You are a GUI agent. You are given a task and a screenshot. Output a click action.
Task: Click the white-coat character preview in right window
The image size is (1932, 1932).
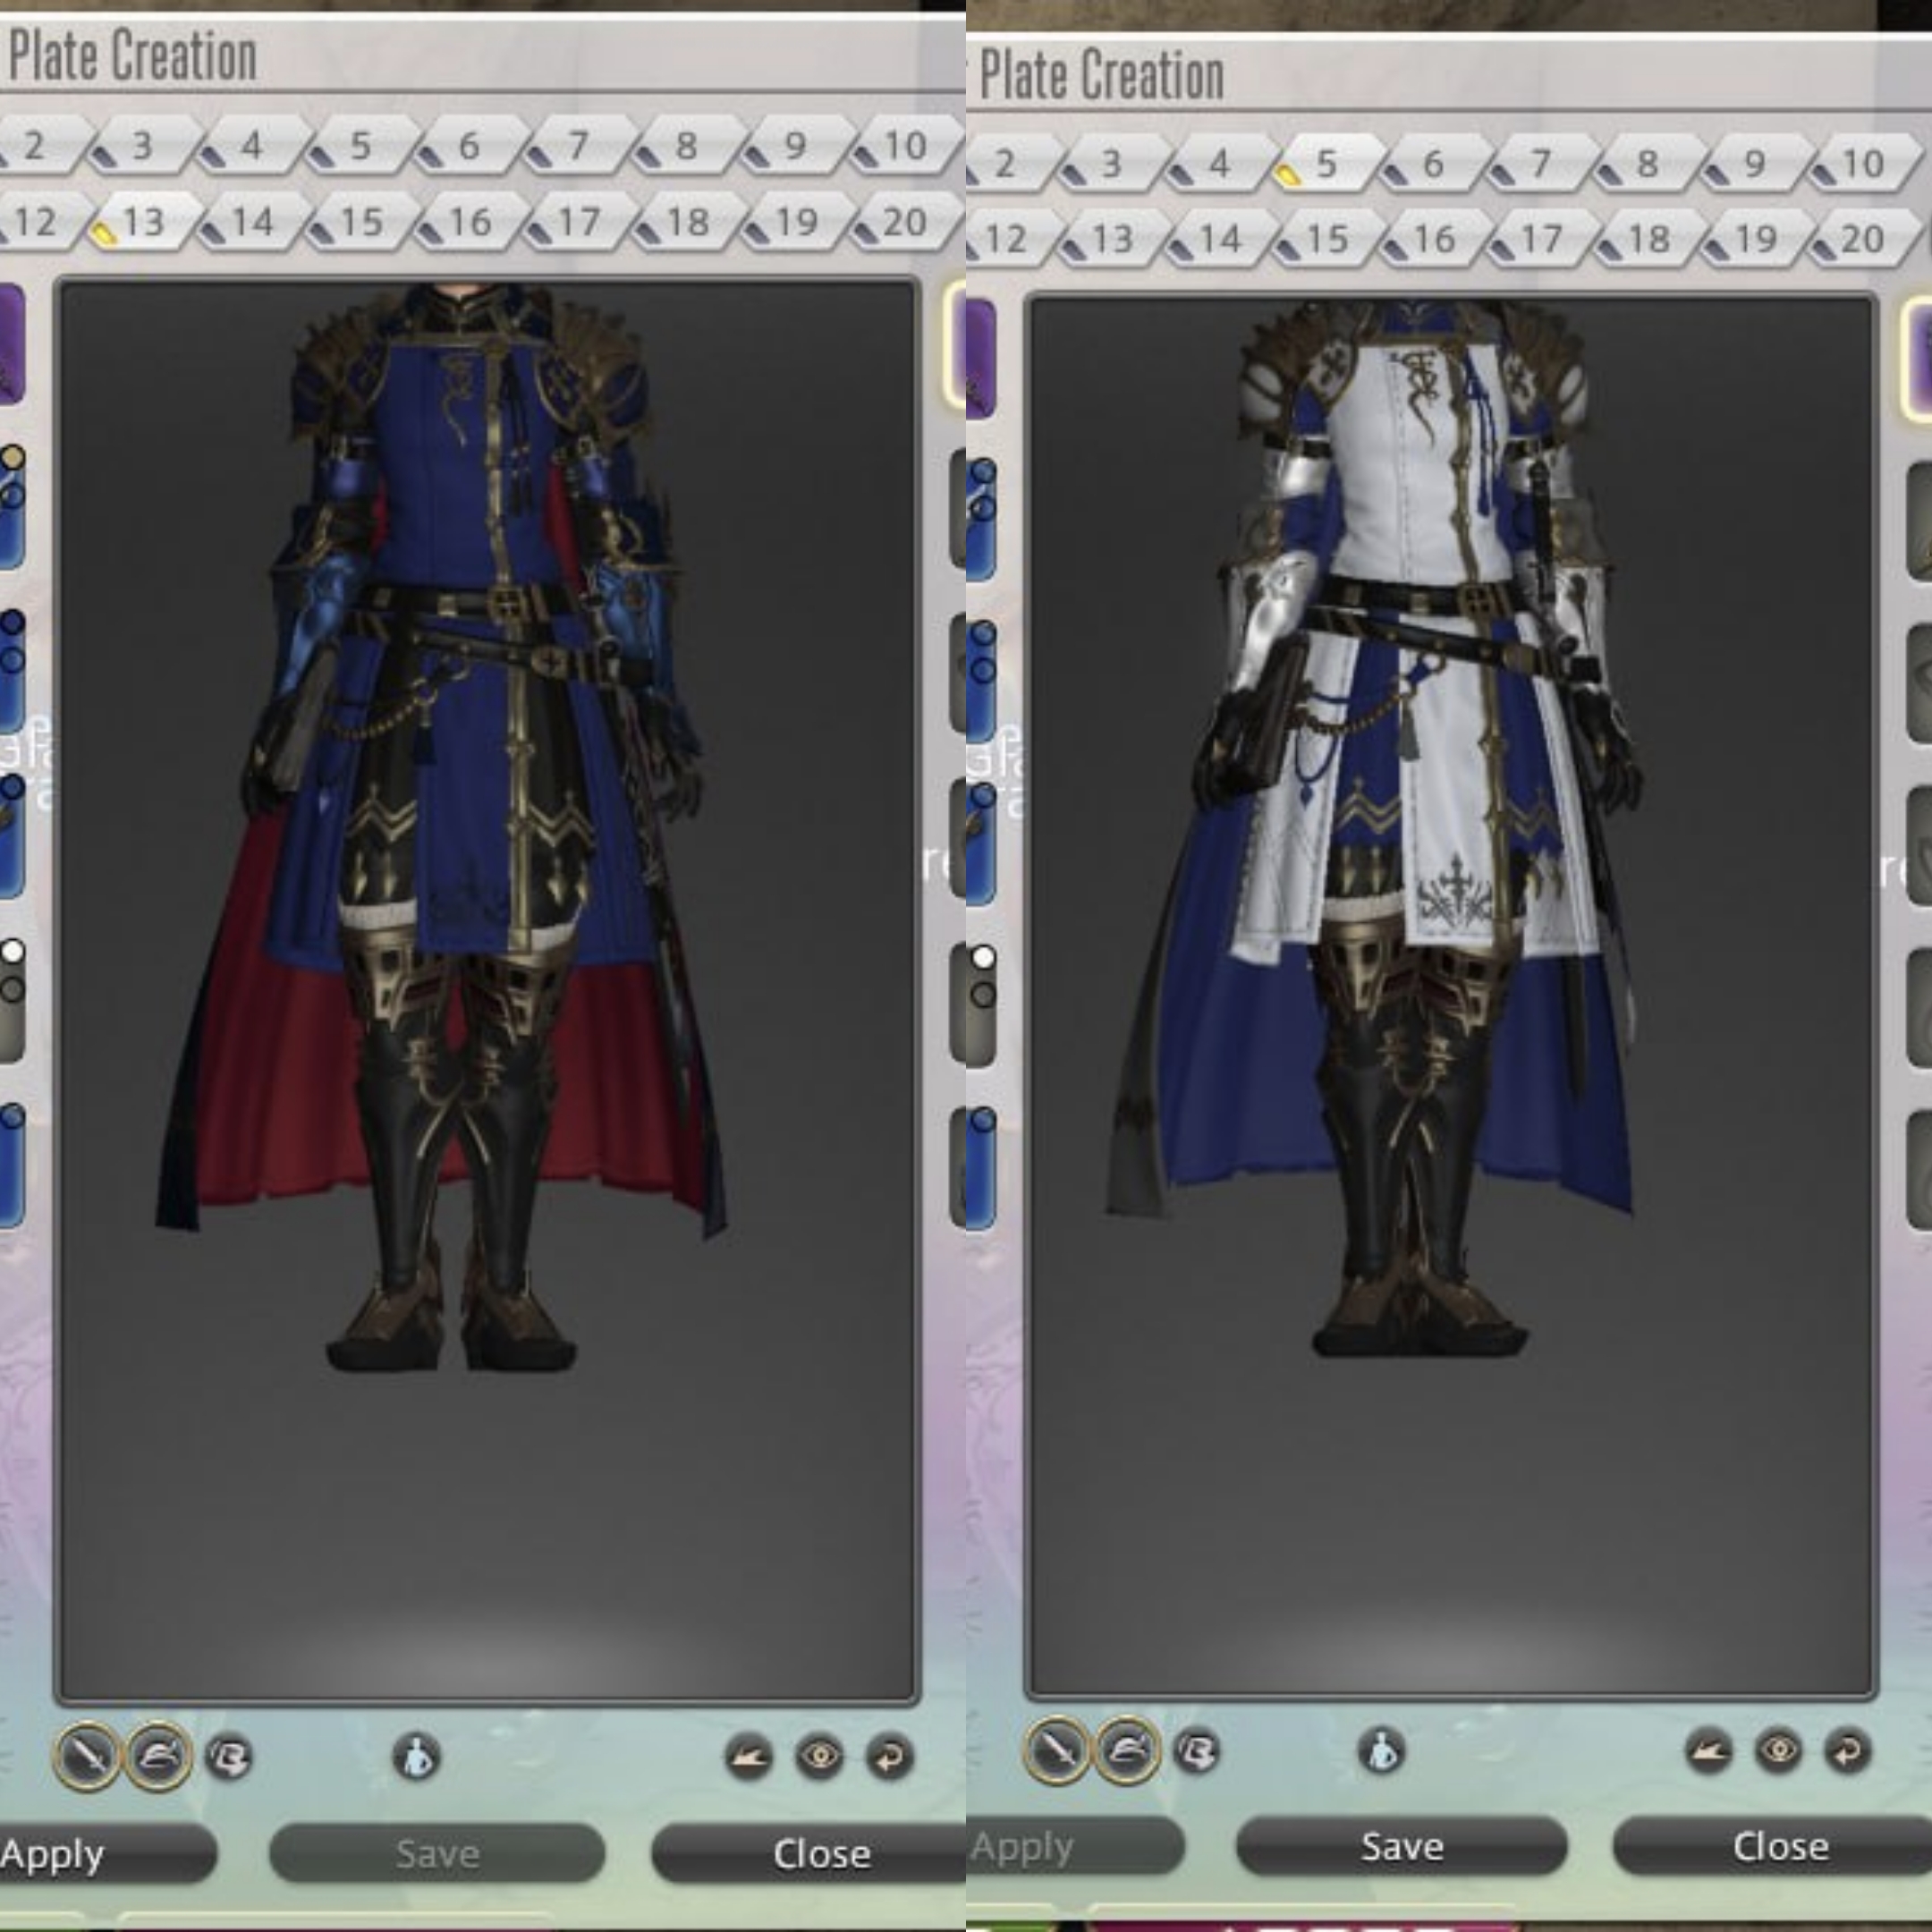1450,995
